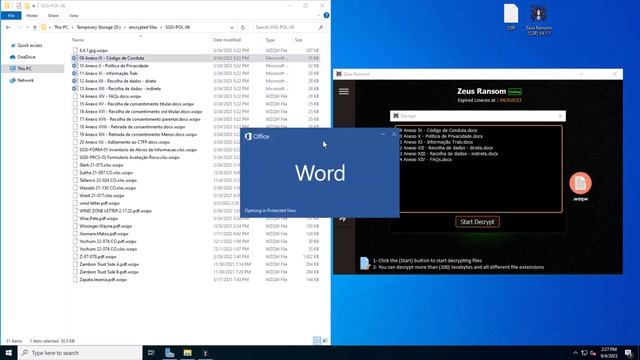640x360 pixels.
Task: Select 'Anexo XIV - FAQs.docx' in the decrypt list
Action: pyautogui.click(x=427, y=160)
